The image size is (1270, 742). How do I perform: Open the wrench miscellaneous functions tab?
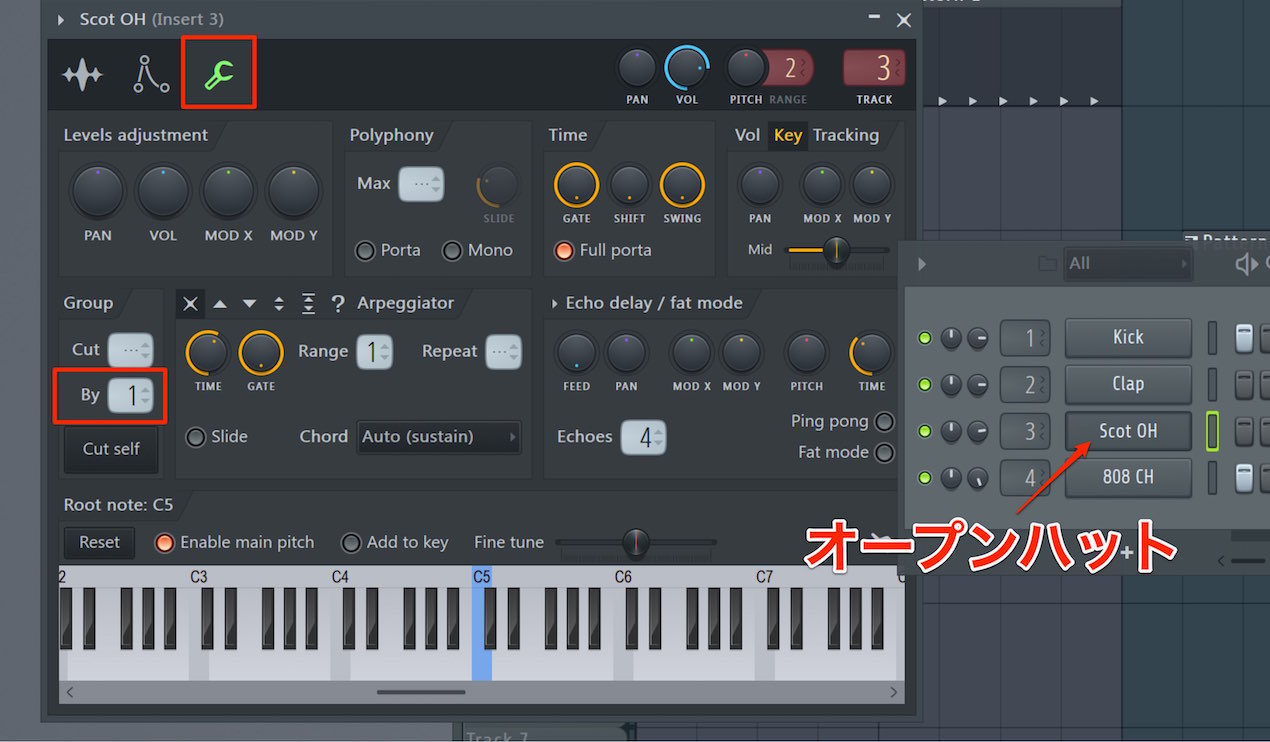point(219,73)
